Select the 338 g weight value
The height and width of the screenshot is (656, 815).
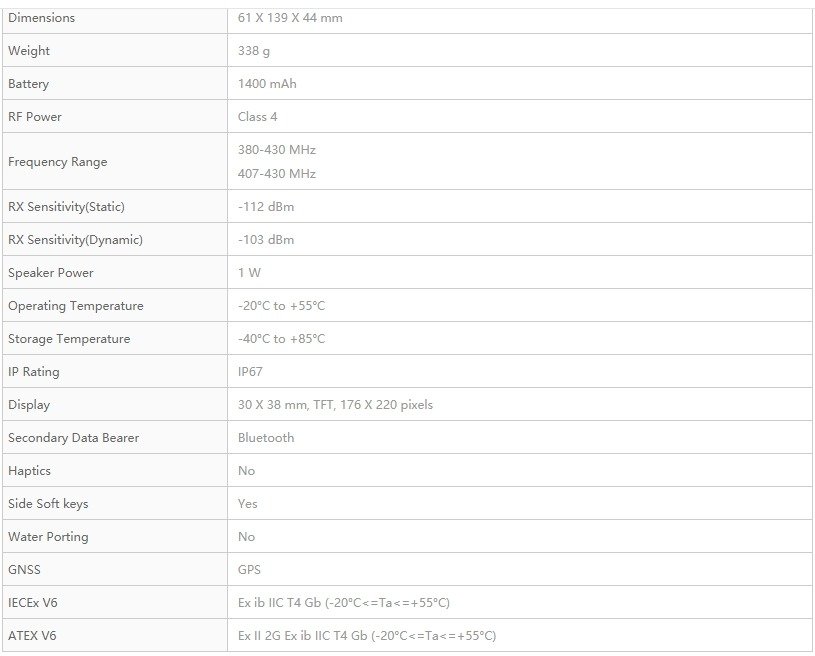click(x=254, y=51)
